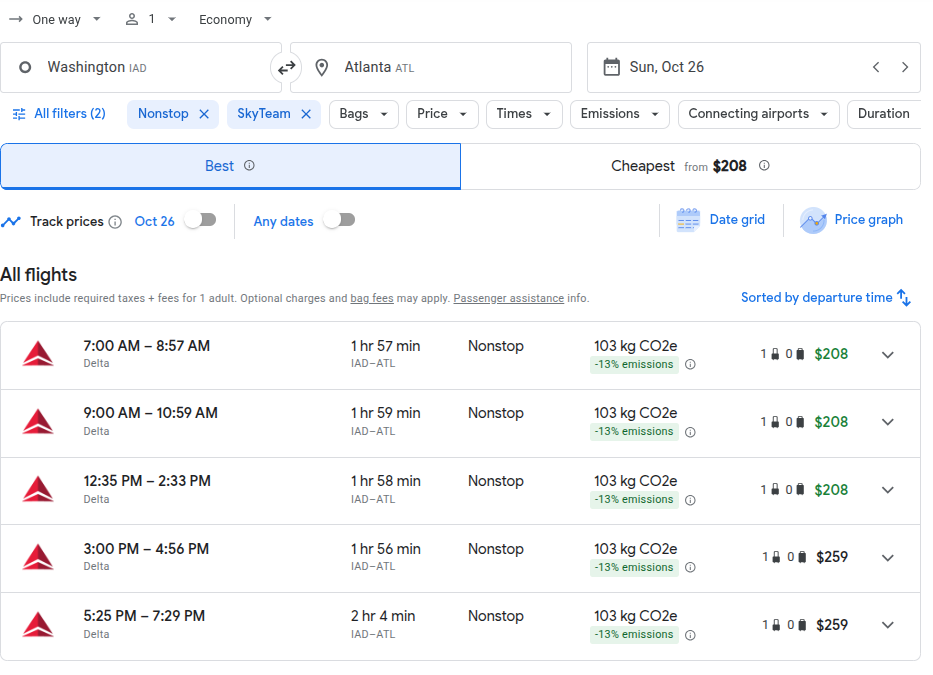This screenshot has height=675, width=933.
Task: Remove the SkyTeam filter chip
Action: tap(306, 114)
